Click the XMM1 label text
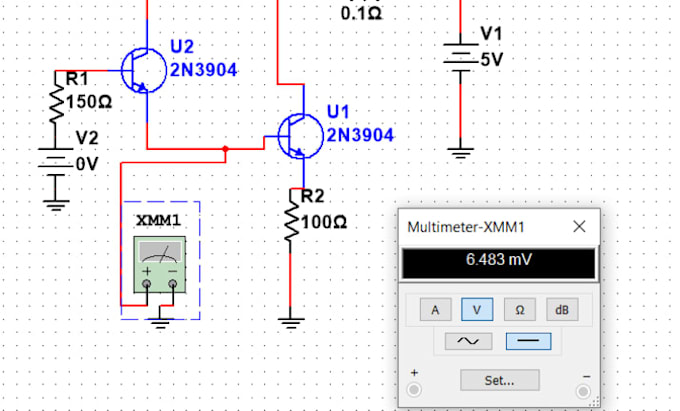Screen dimensions: 680x411 click(x=158, y=221)
